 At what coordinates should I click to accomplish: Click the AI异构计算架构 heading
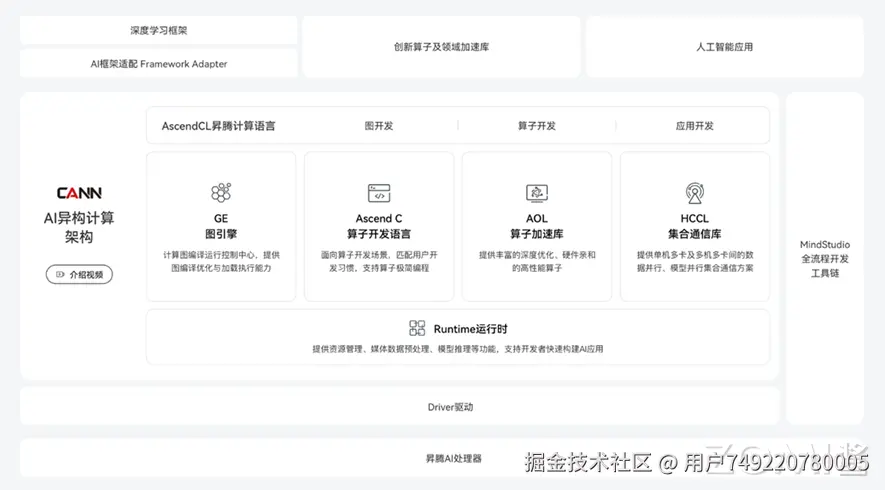pyautogui.click(x=79, y=227)
